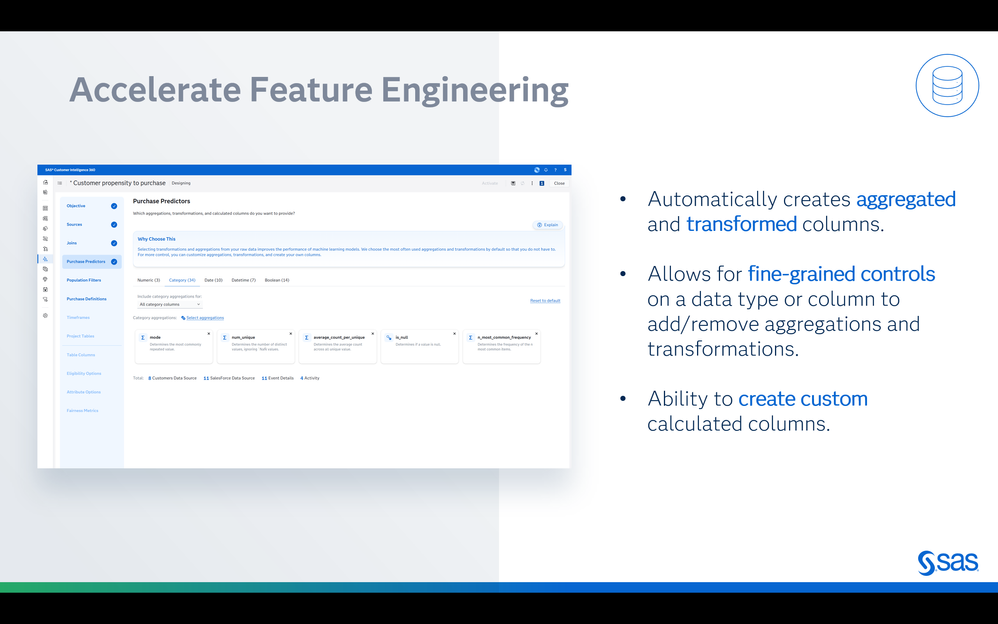This screenshot has height=624, width=998.
Task: Click the sigma icon on average_count_per_unique card
Action: (x=306, y=337)
